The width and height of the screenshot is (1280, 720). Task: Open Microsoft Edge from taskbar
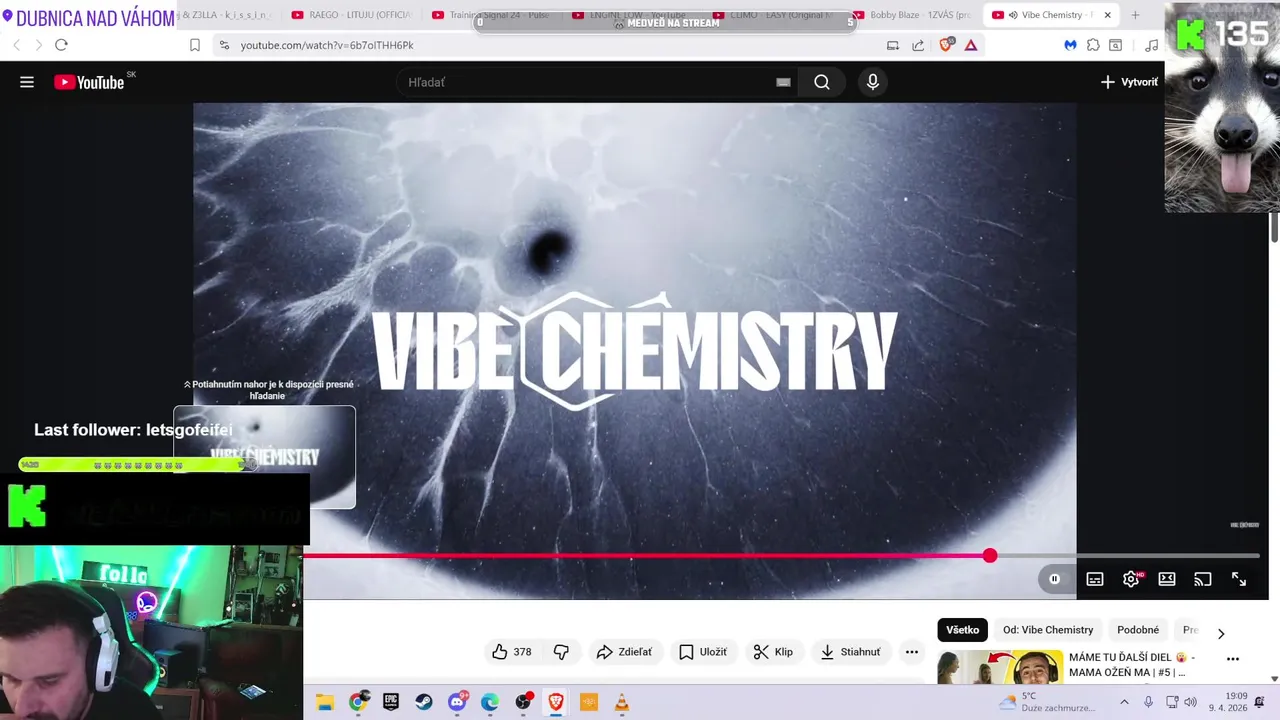(x=490, y=703)
